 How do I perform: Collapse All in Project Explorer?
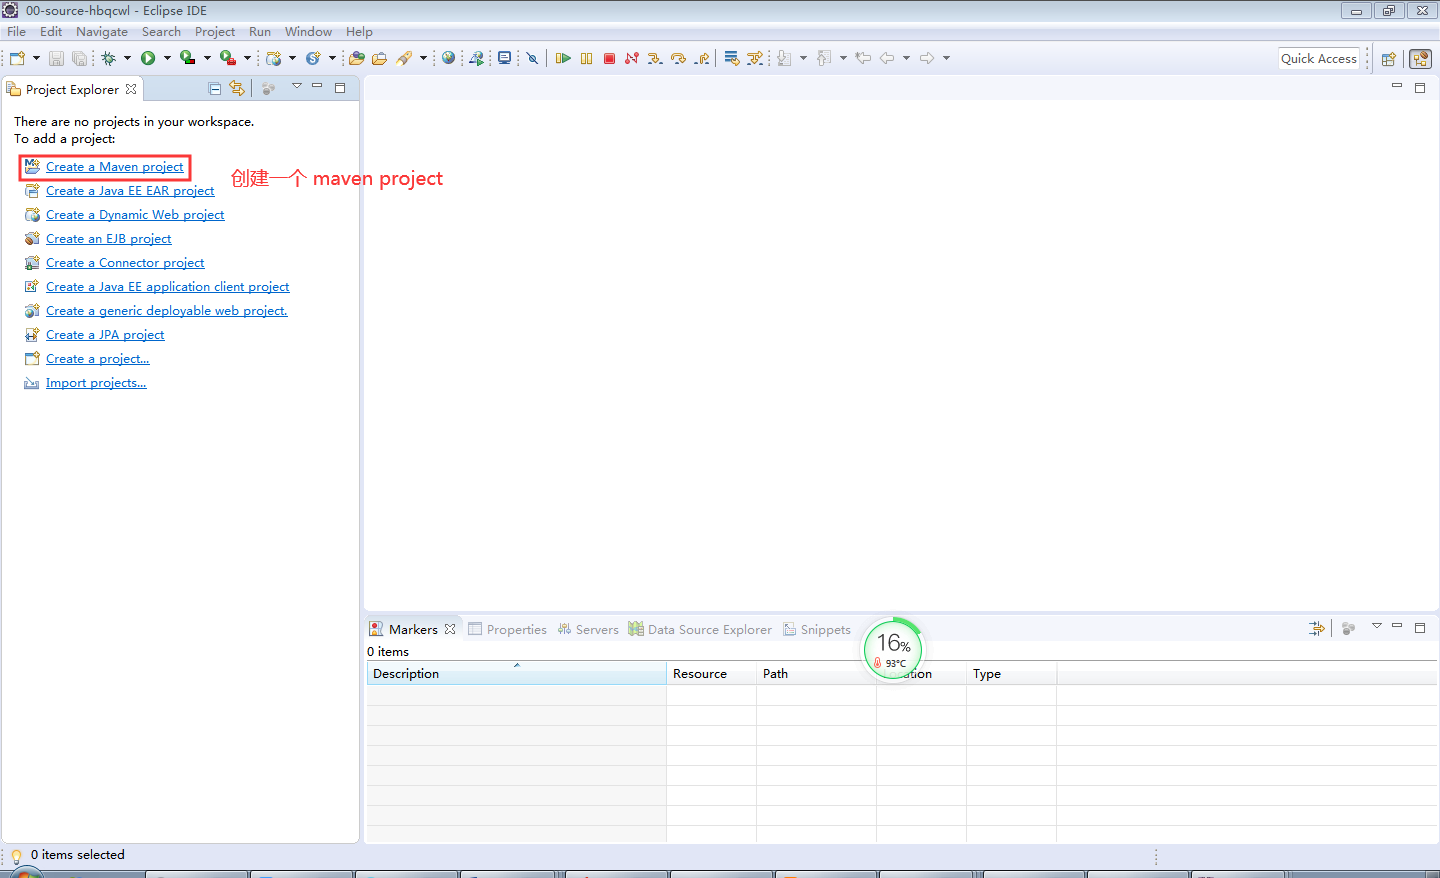(x=214, y=89)
